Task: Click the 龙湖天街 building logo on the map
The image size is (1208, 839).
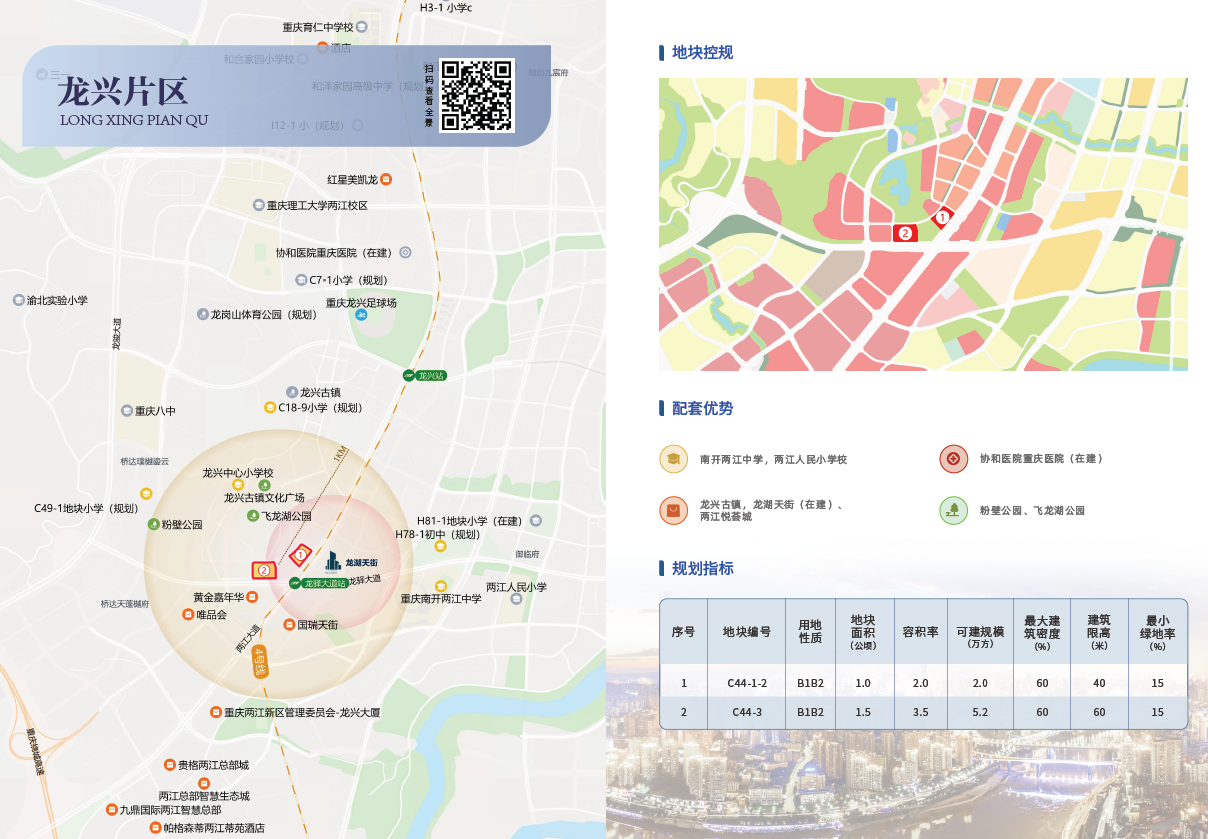Action: (x=333, y=562)
